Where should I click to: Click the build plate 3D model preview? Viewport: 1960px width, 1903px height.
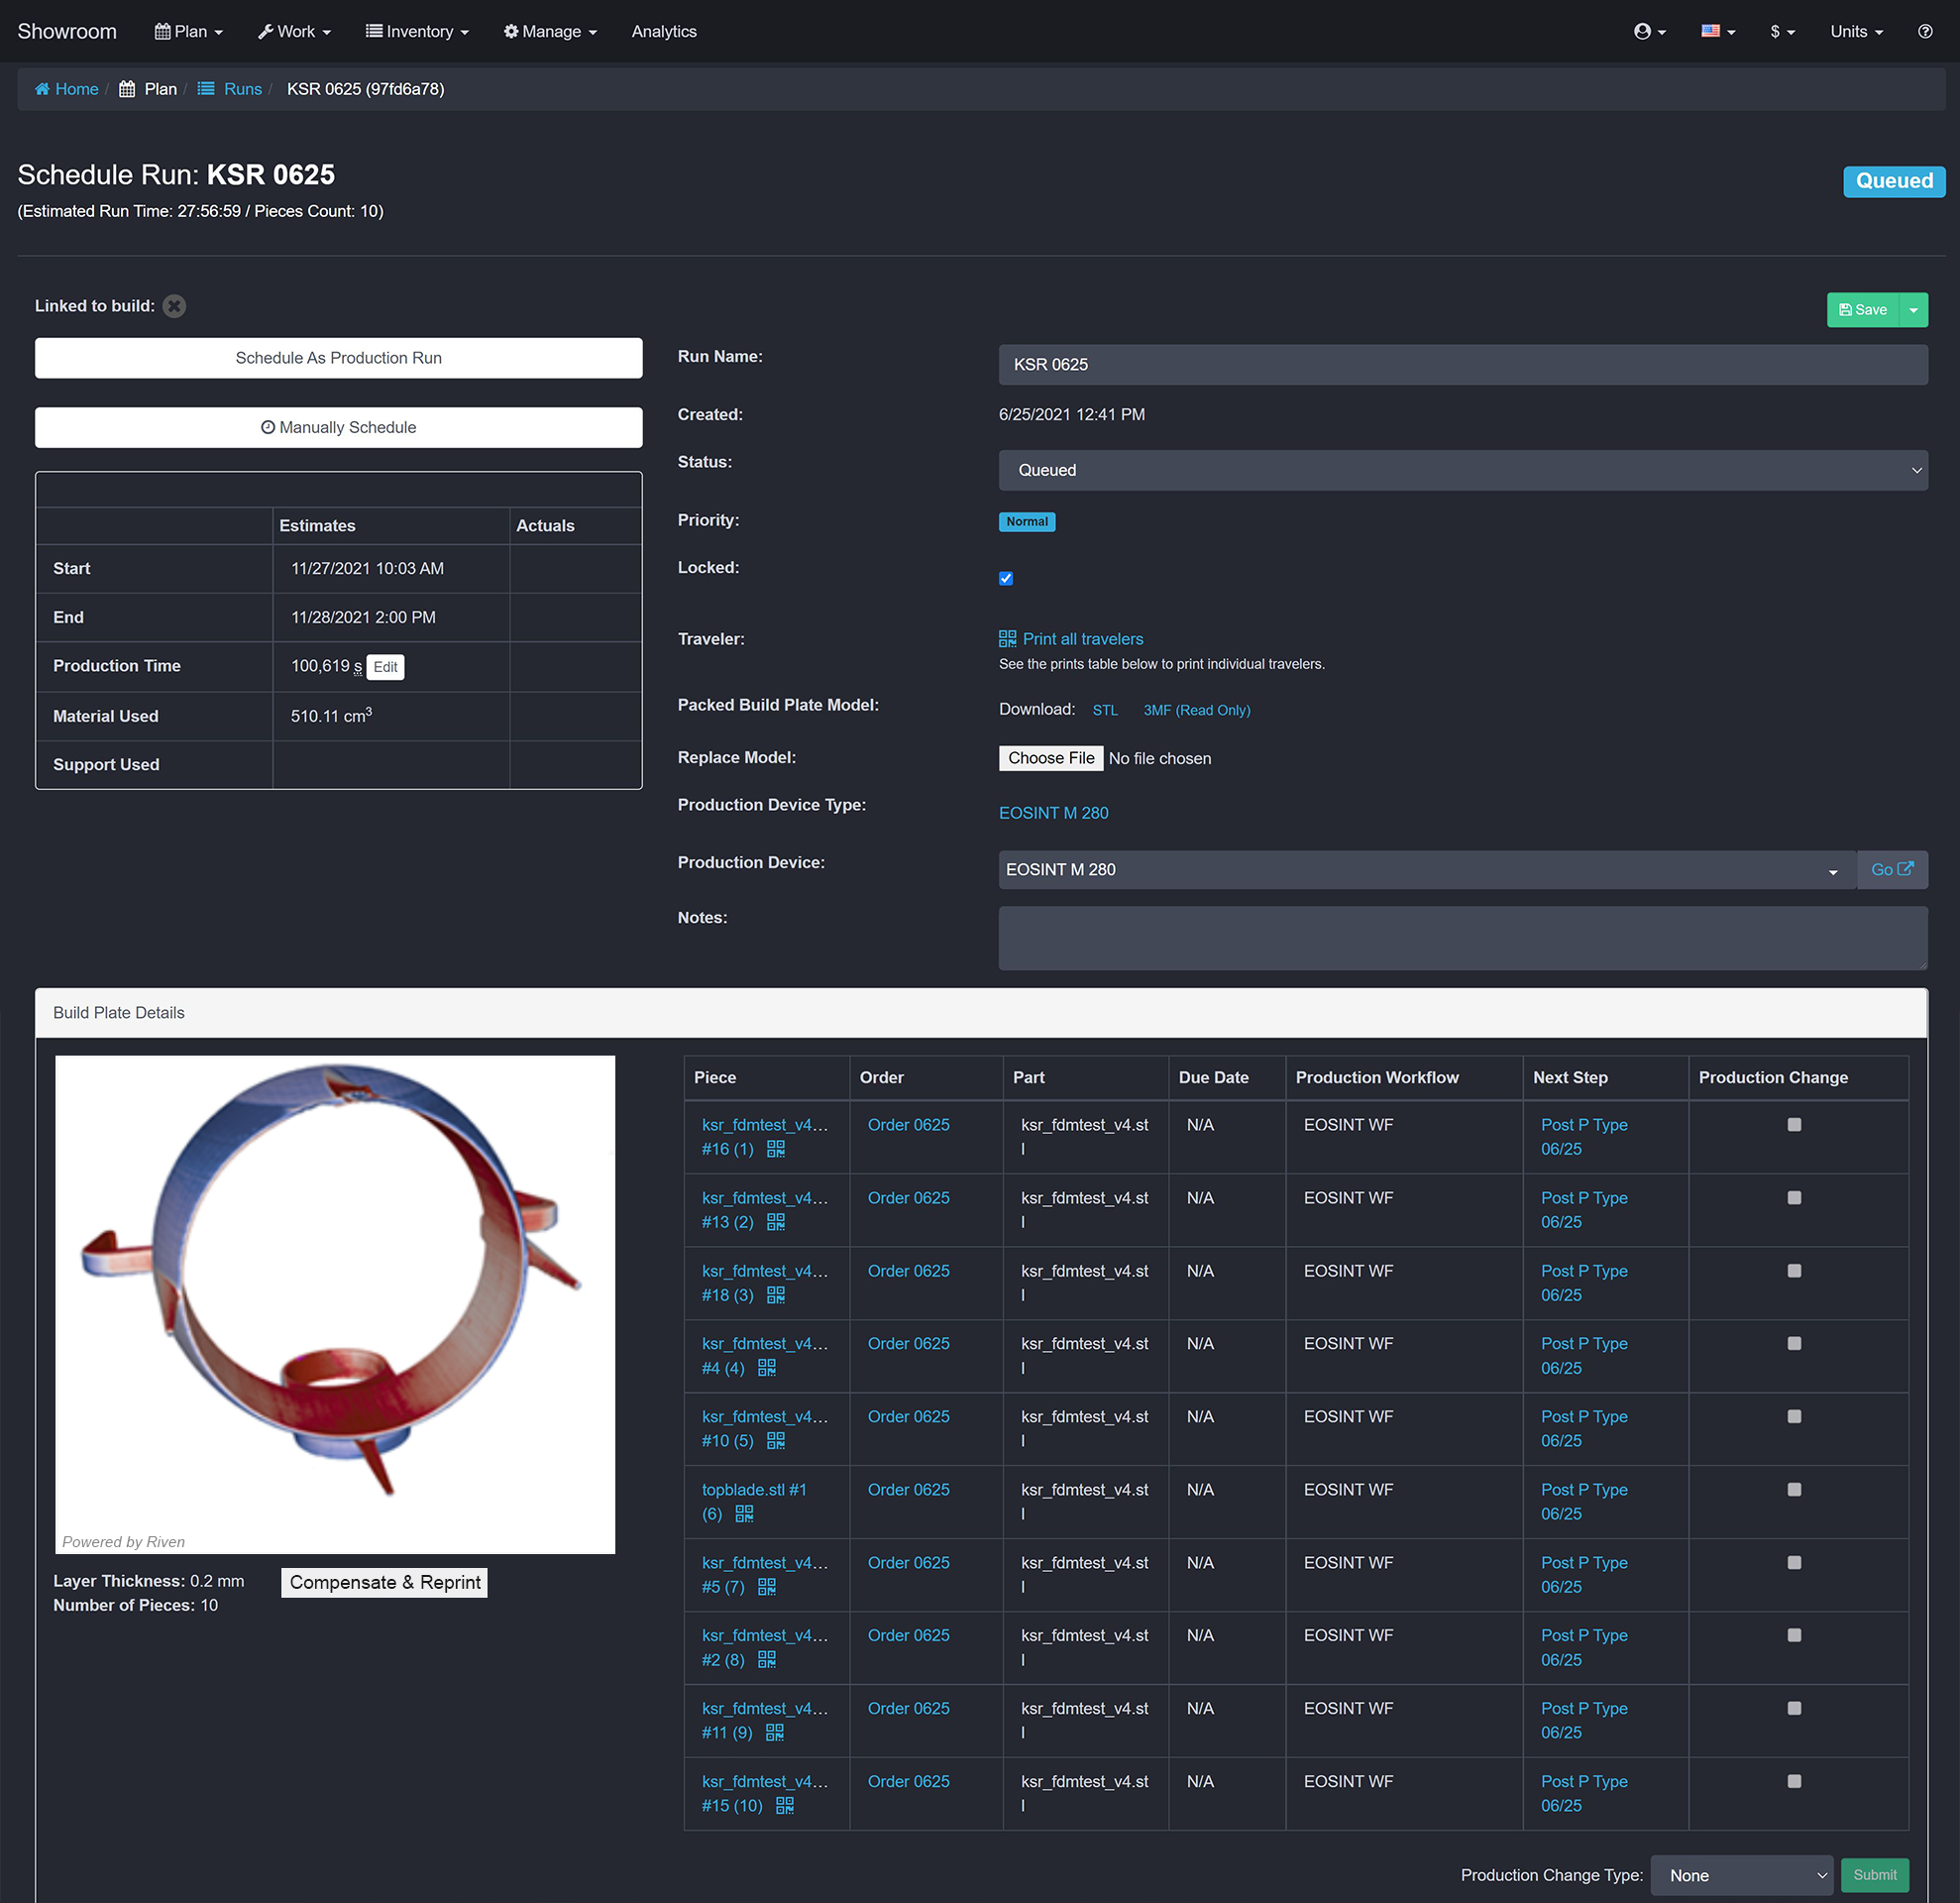pos(335,1304)
